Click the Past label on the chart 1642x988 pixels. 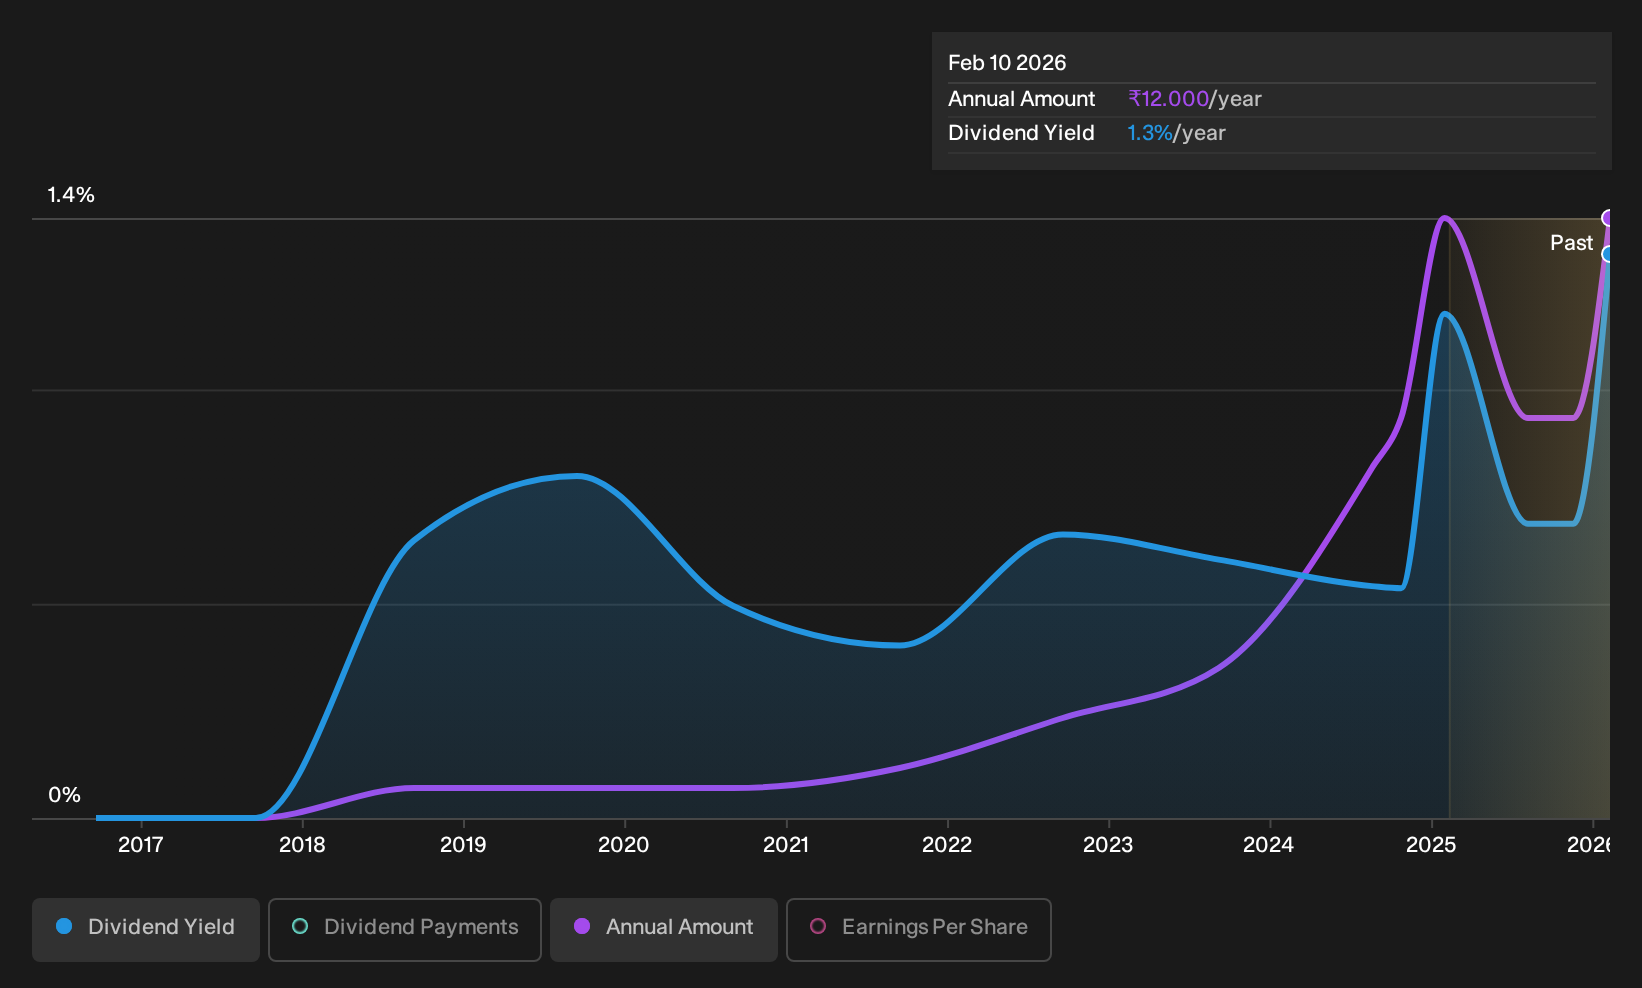pos(1571,243)
